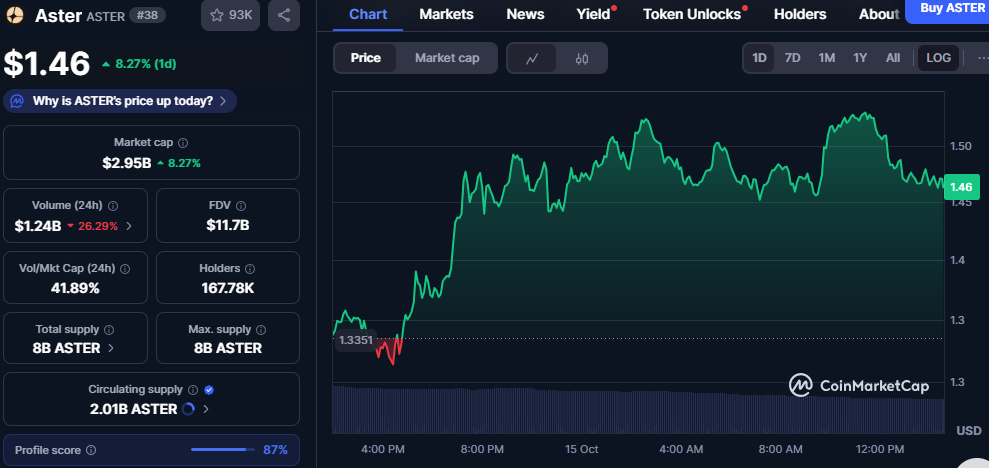Open the Markets tab
The image size is (989, 468).
[x=446, y=14]
